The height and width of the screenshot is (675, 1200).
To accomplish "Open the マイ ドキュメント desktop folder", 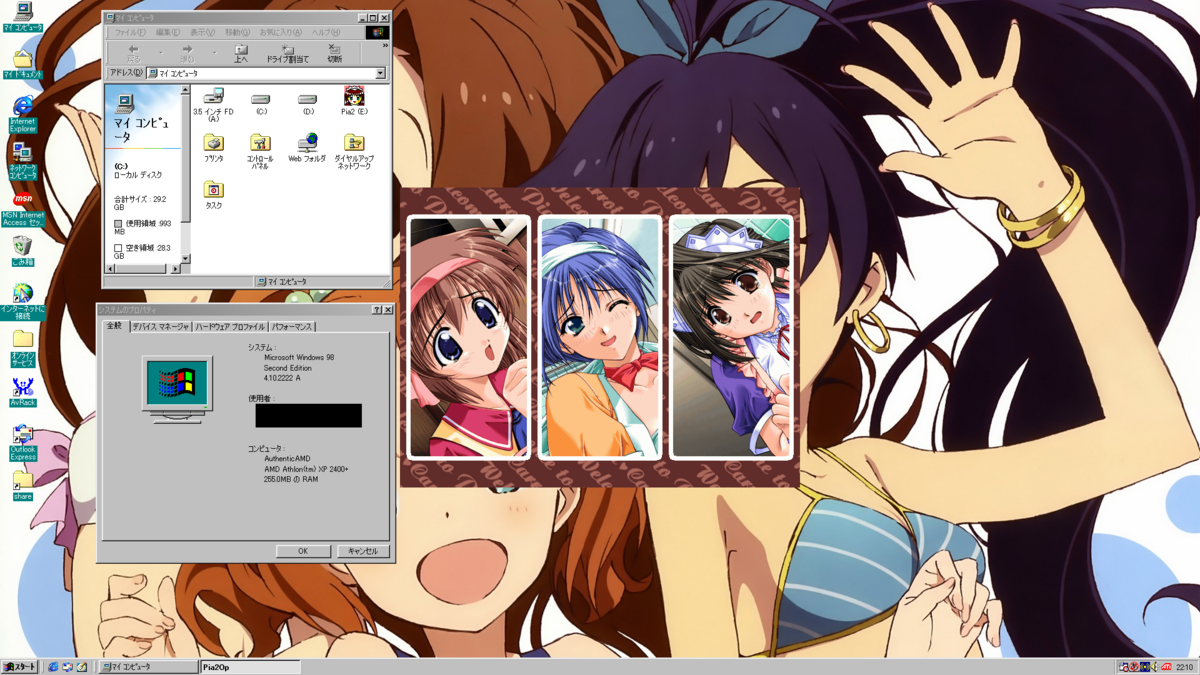I will click(x=22, y=63).
